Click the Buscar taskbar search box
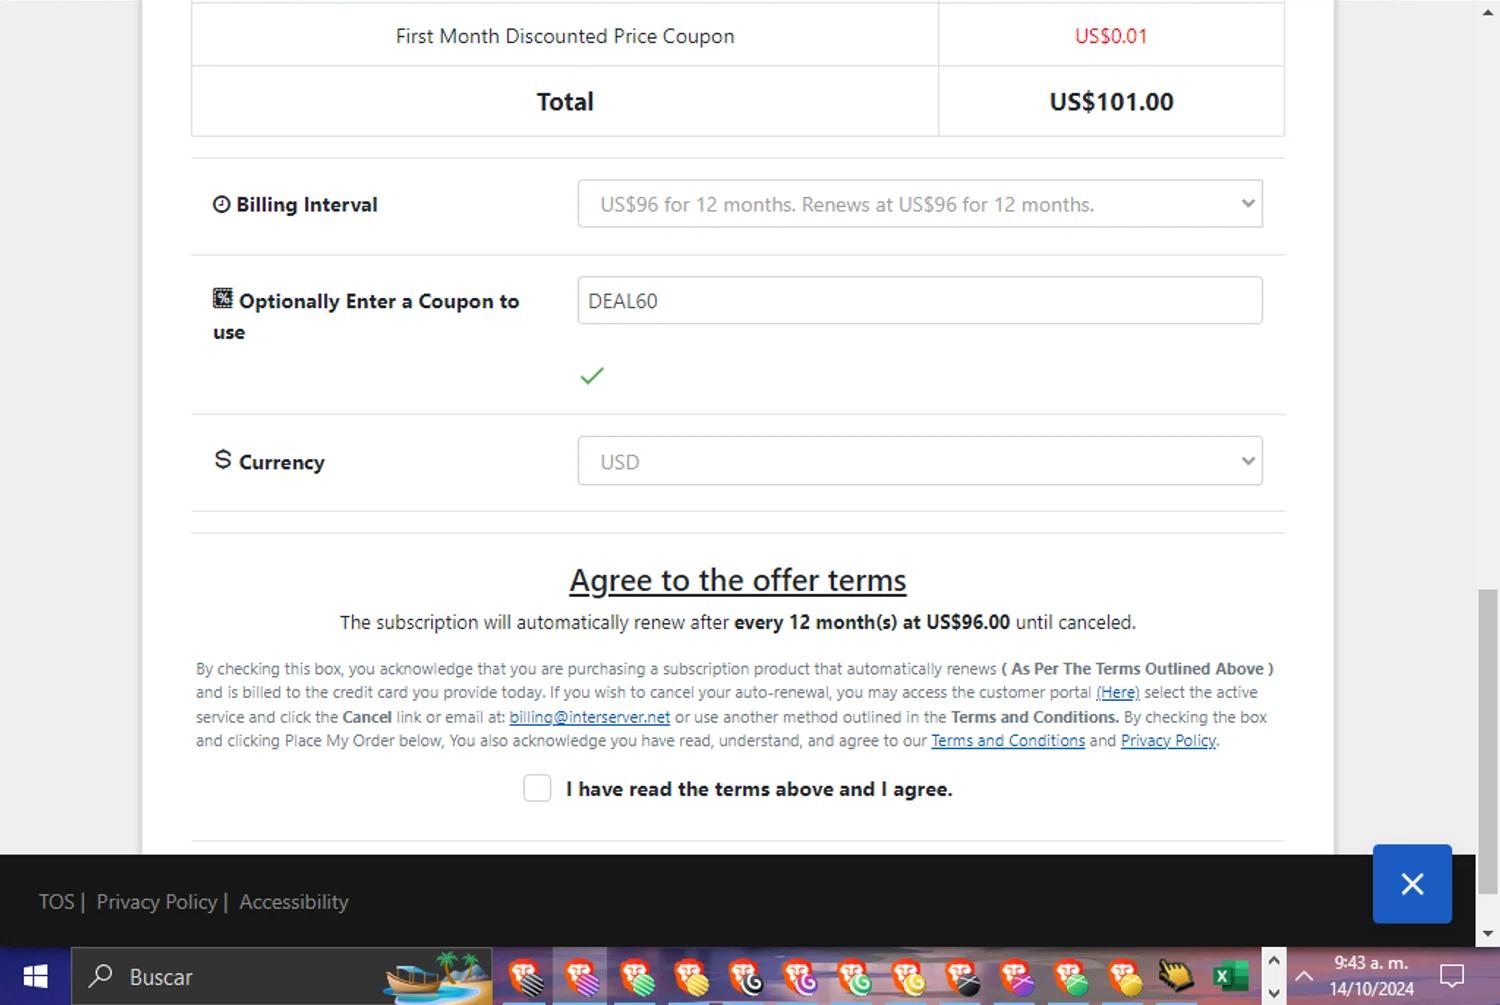 point(282,976)
